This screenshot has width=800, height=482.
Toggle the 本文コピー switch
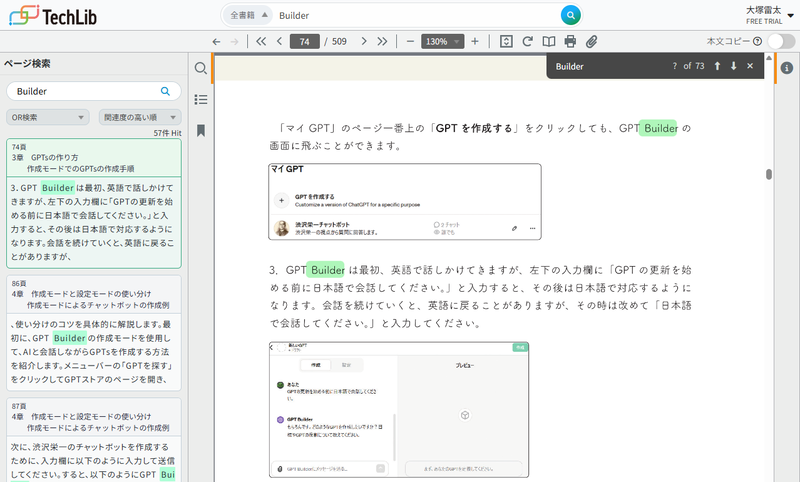tap(781, 41)
